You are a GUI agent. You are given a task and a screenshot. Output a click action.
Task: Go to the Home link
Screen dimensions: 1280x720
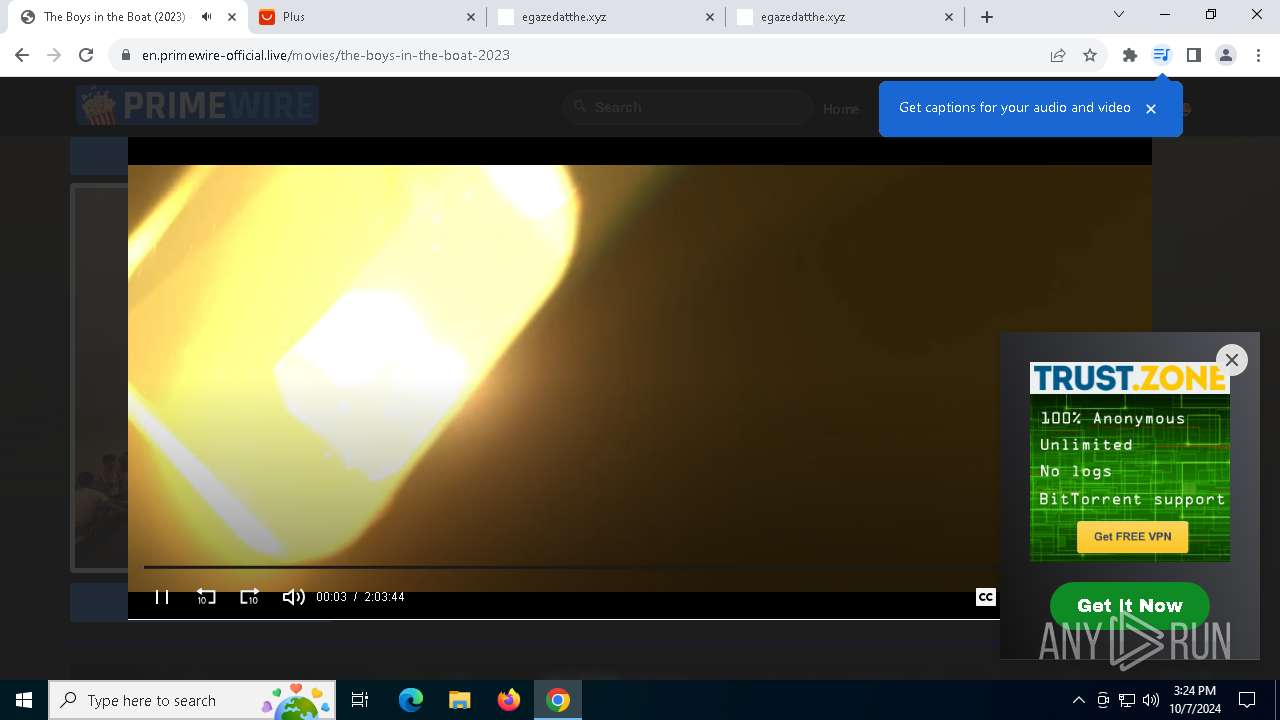tap(841, 109)
